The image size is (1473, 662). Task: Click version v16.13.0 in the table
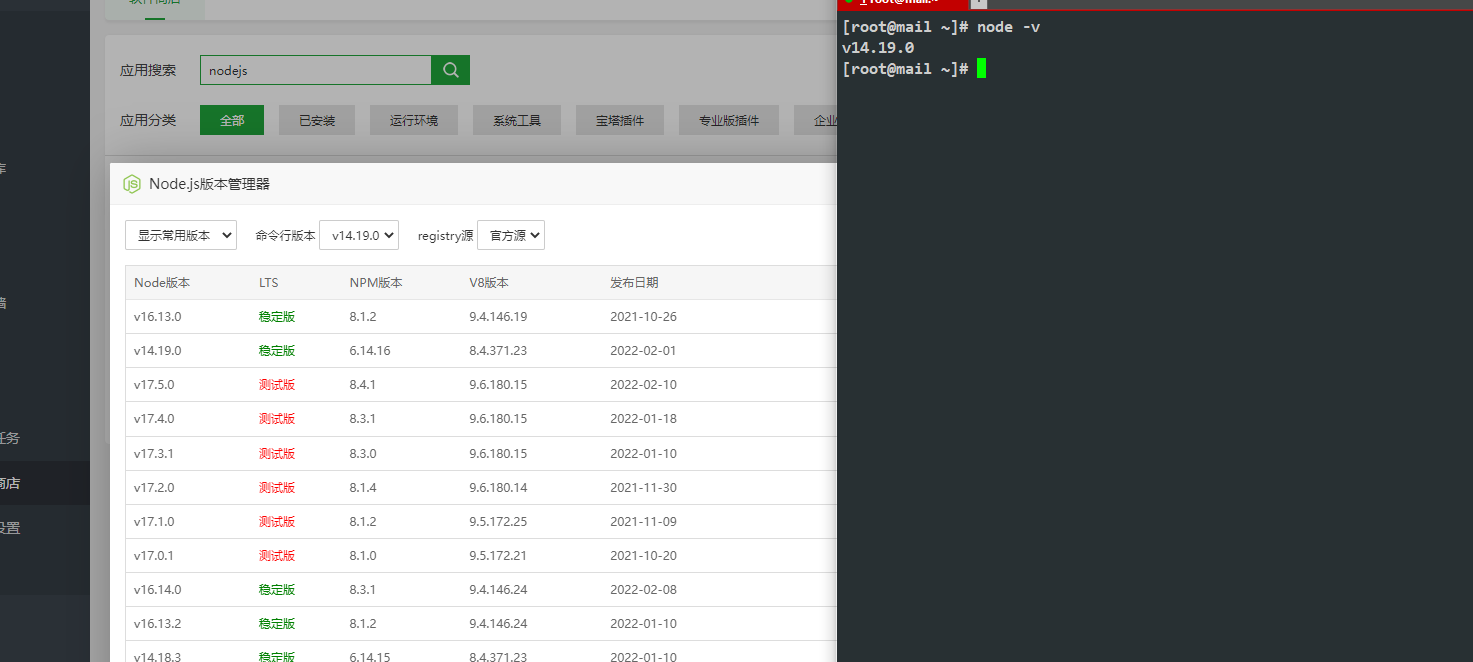point(158,317)
